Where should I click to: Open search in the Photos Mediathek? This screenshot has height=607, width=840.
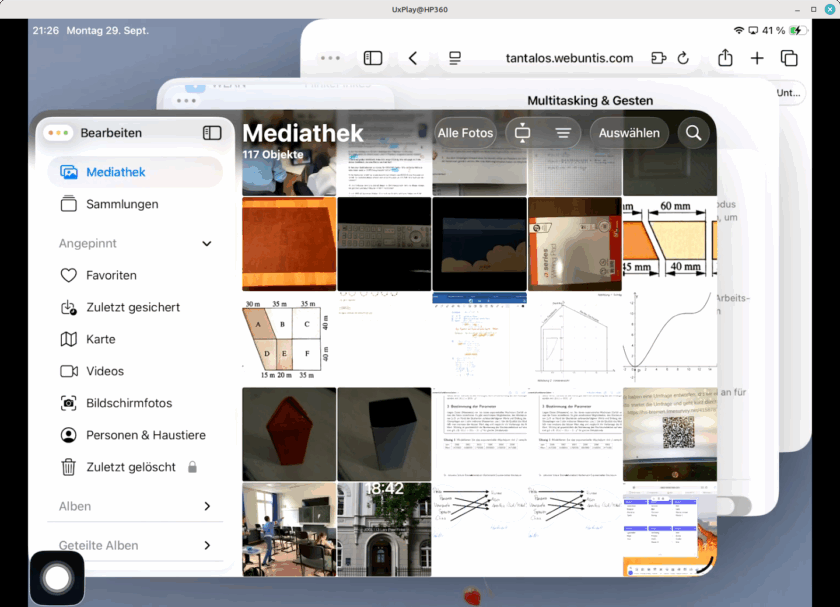693,133
